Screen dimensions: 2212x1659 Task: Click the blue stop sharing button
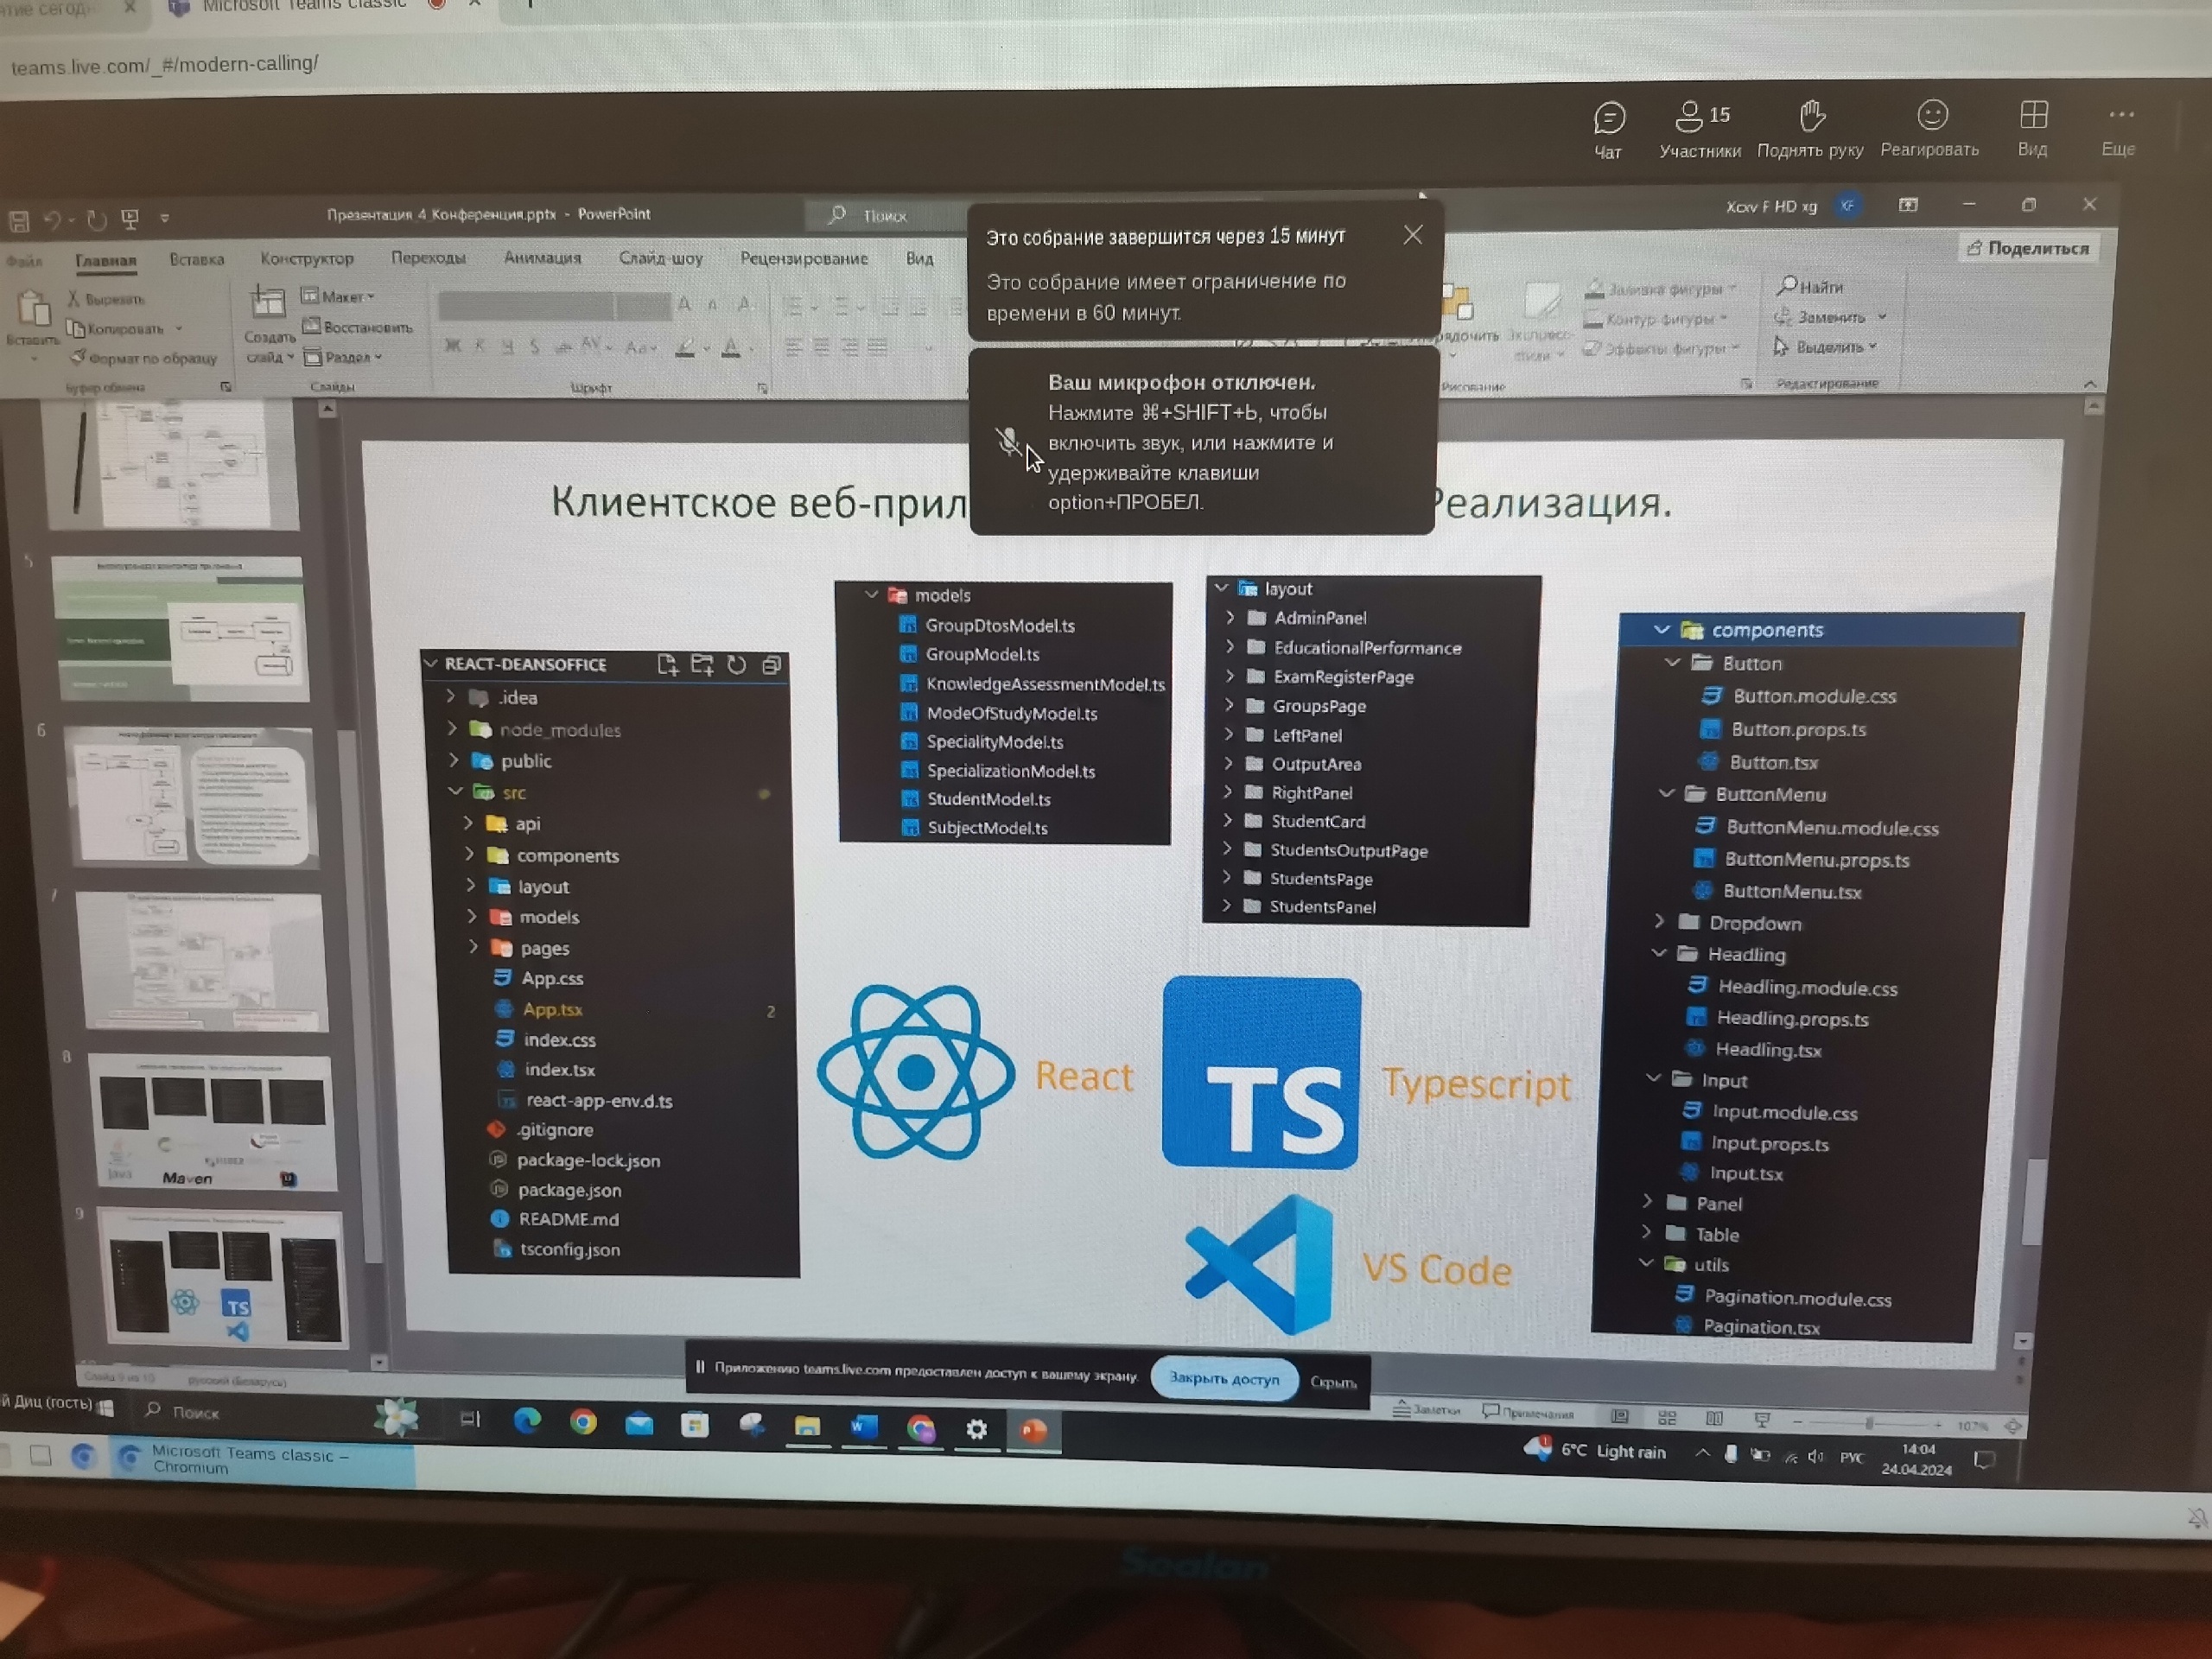1223,1378
